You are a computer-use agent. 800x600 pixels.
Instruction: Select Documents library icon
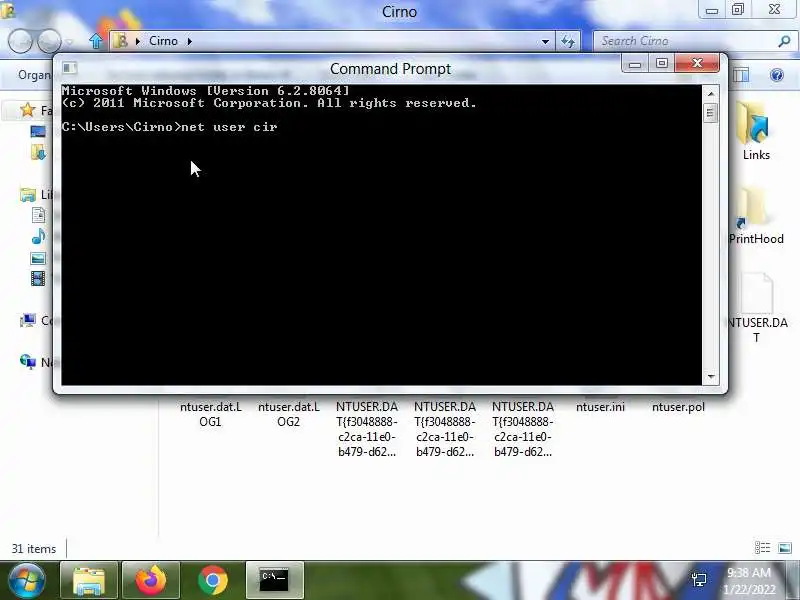[x=38, y=215]
